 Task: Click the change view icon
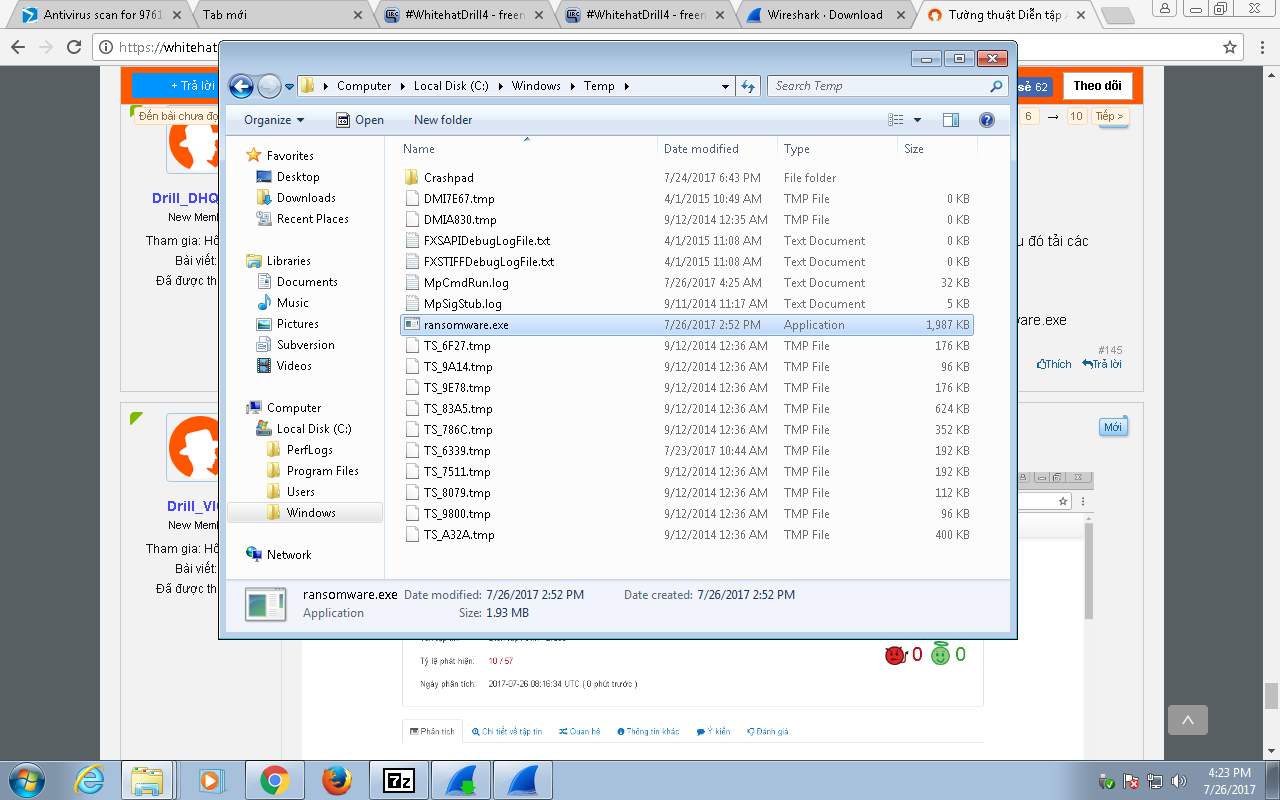click(896, 120)
